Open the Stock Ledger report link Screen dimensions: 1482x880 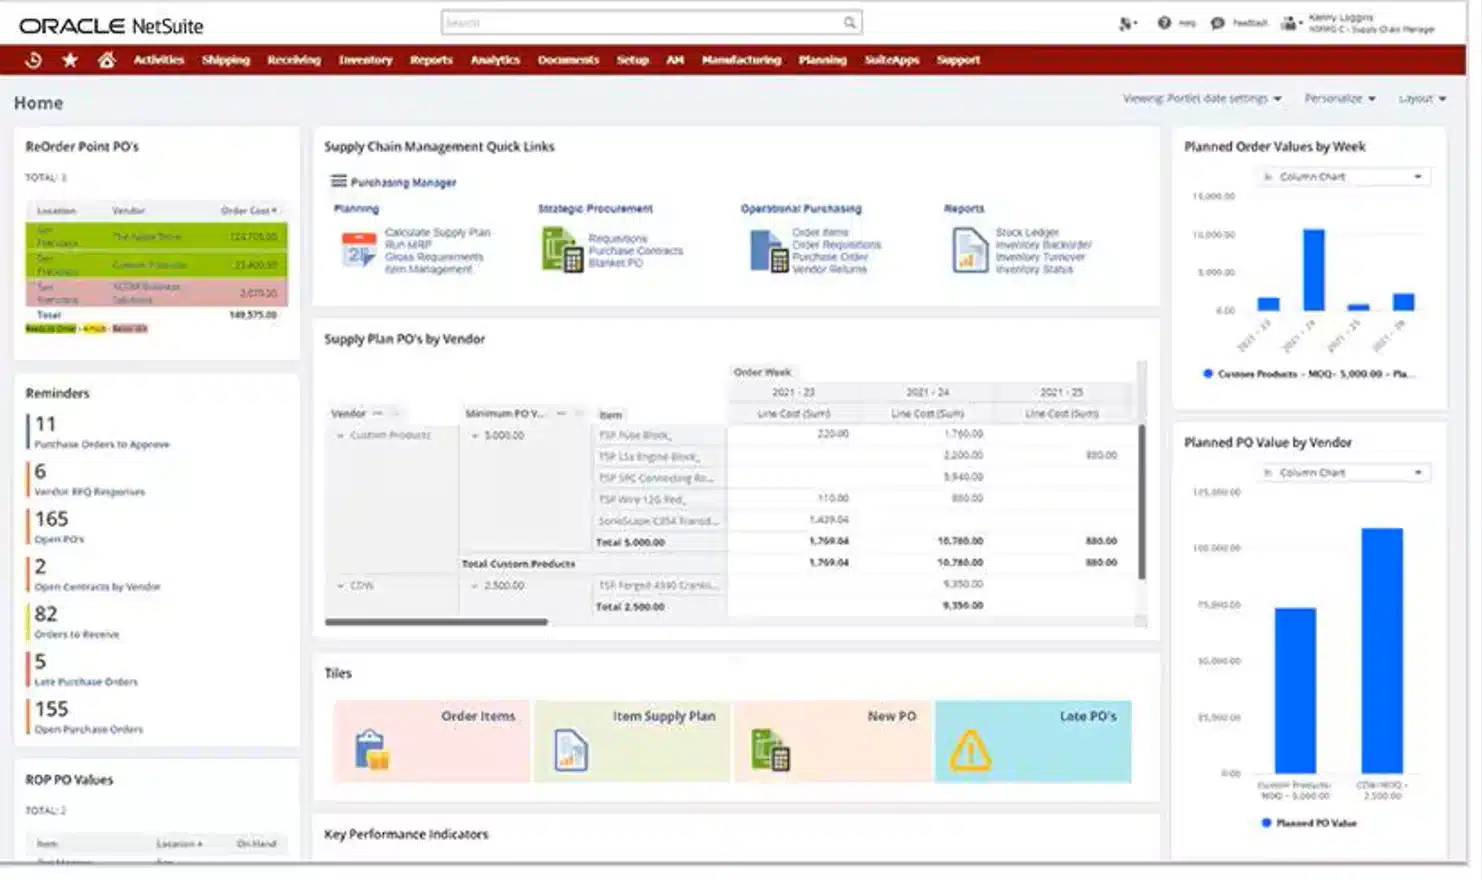[x=1027, y=233]
